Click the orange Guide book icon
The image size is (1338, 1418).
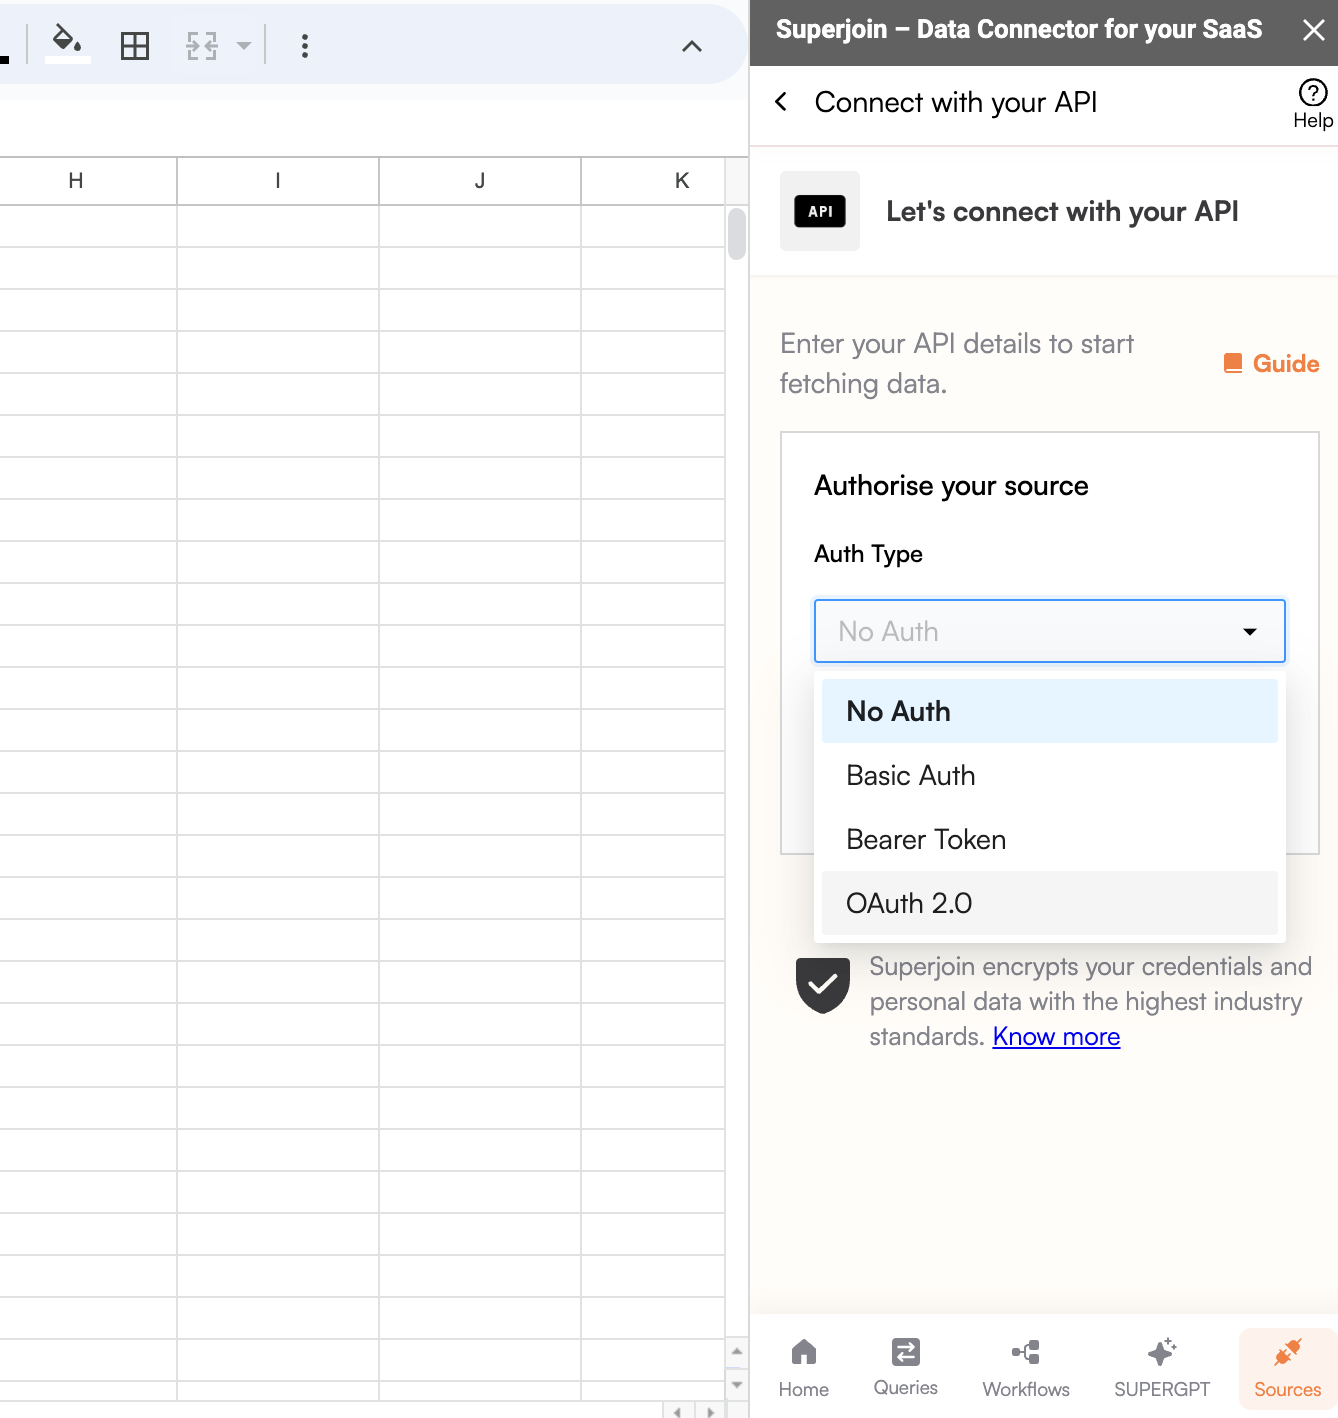tap(1233, 363)
